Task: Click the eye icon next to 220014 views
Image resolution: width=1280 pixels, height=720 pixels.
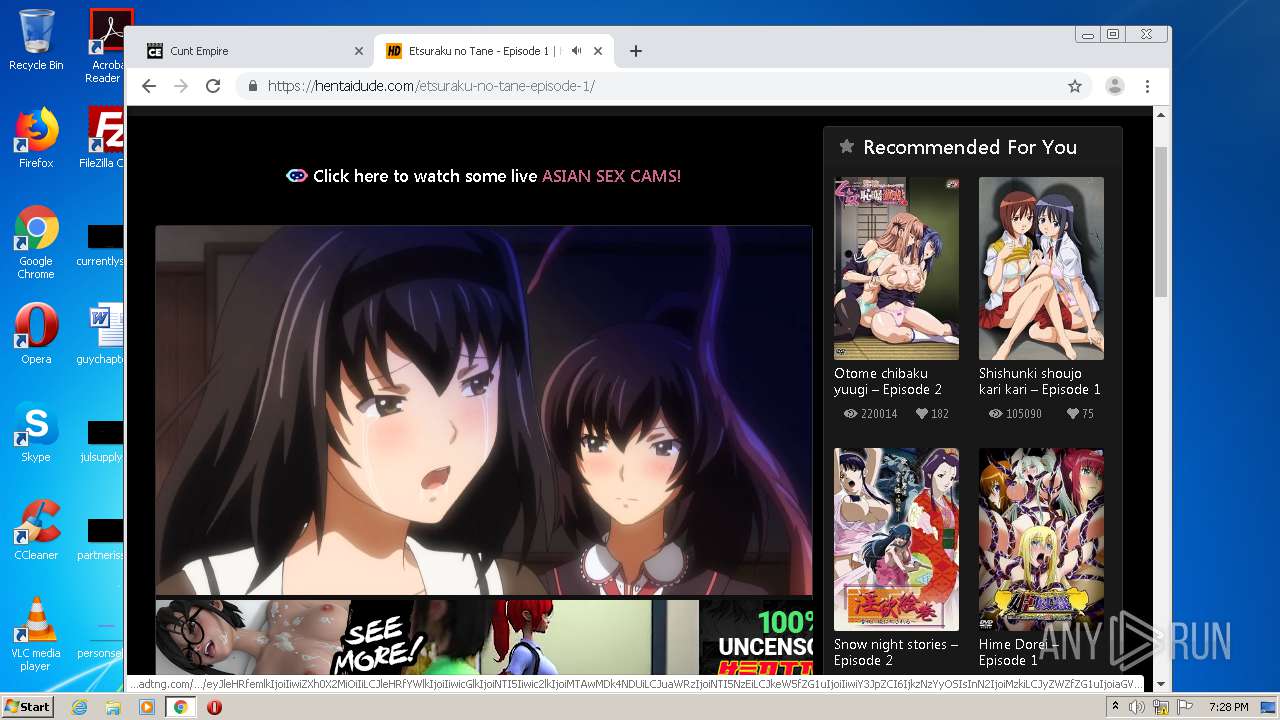Action: pos(851,414)
